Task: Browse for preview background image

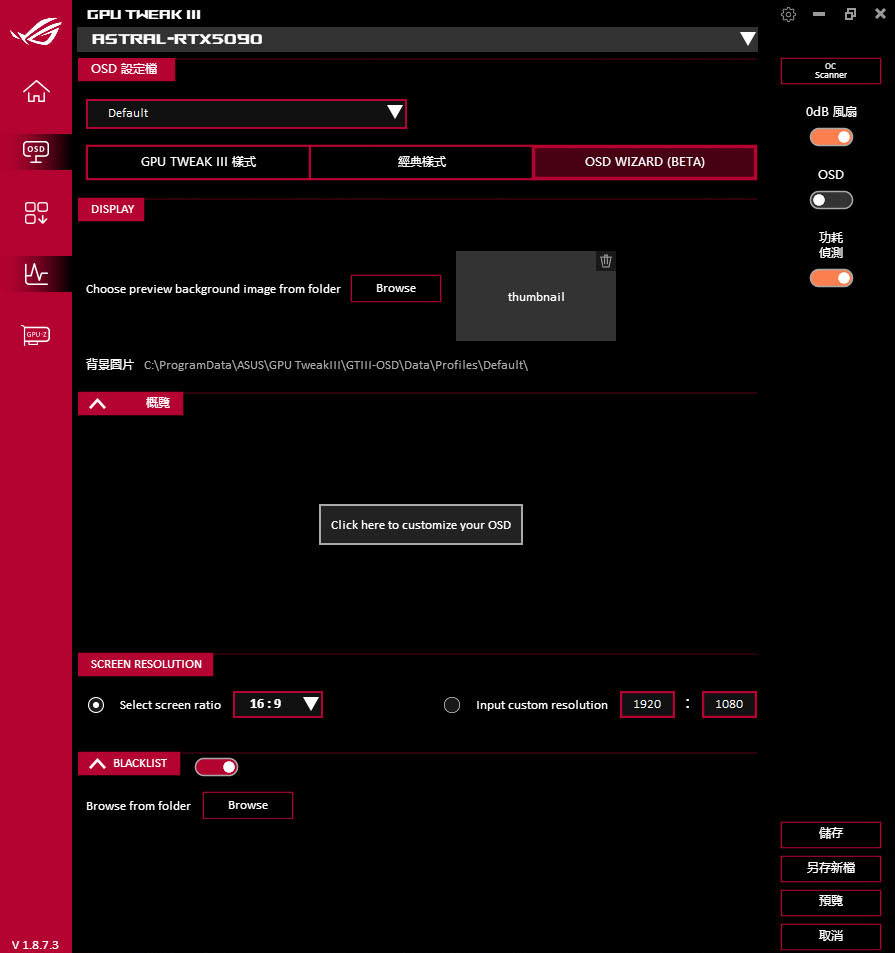Action: 396,288
